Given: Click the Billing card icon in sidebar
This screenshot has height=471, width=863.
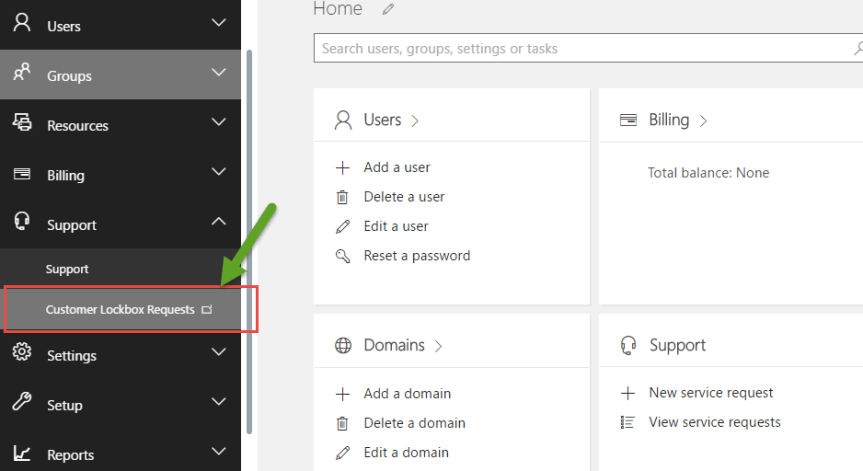Looking at the screenshot, I should [x=22, y=174].
